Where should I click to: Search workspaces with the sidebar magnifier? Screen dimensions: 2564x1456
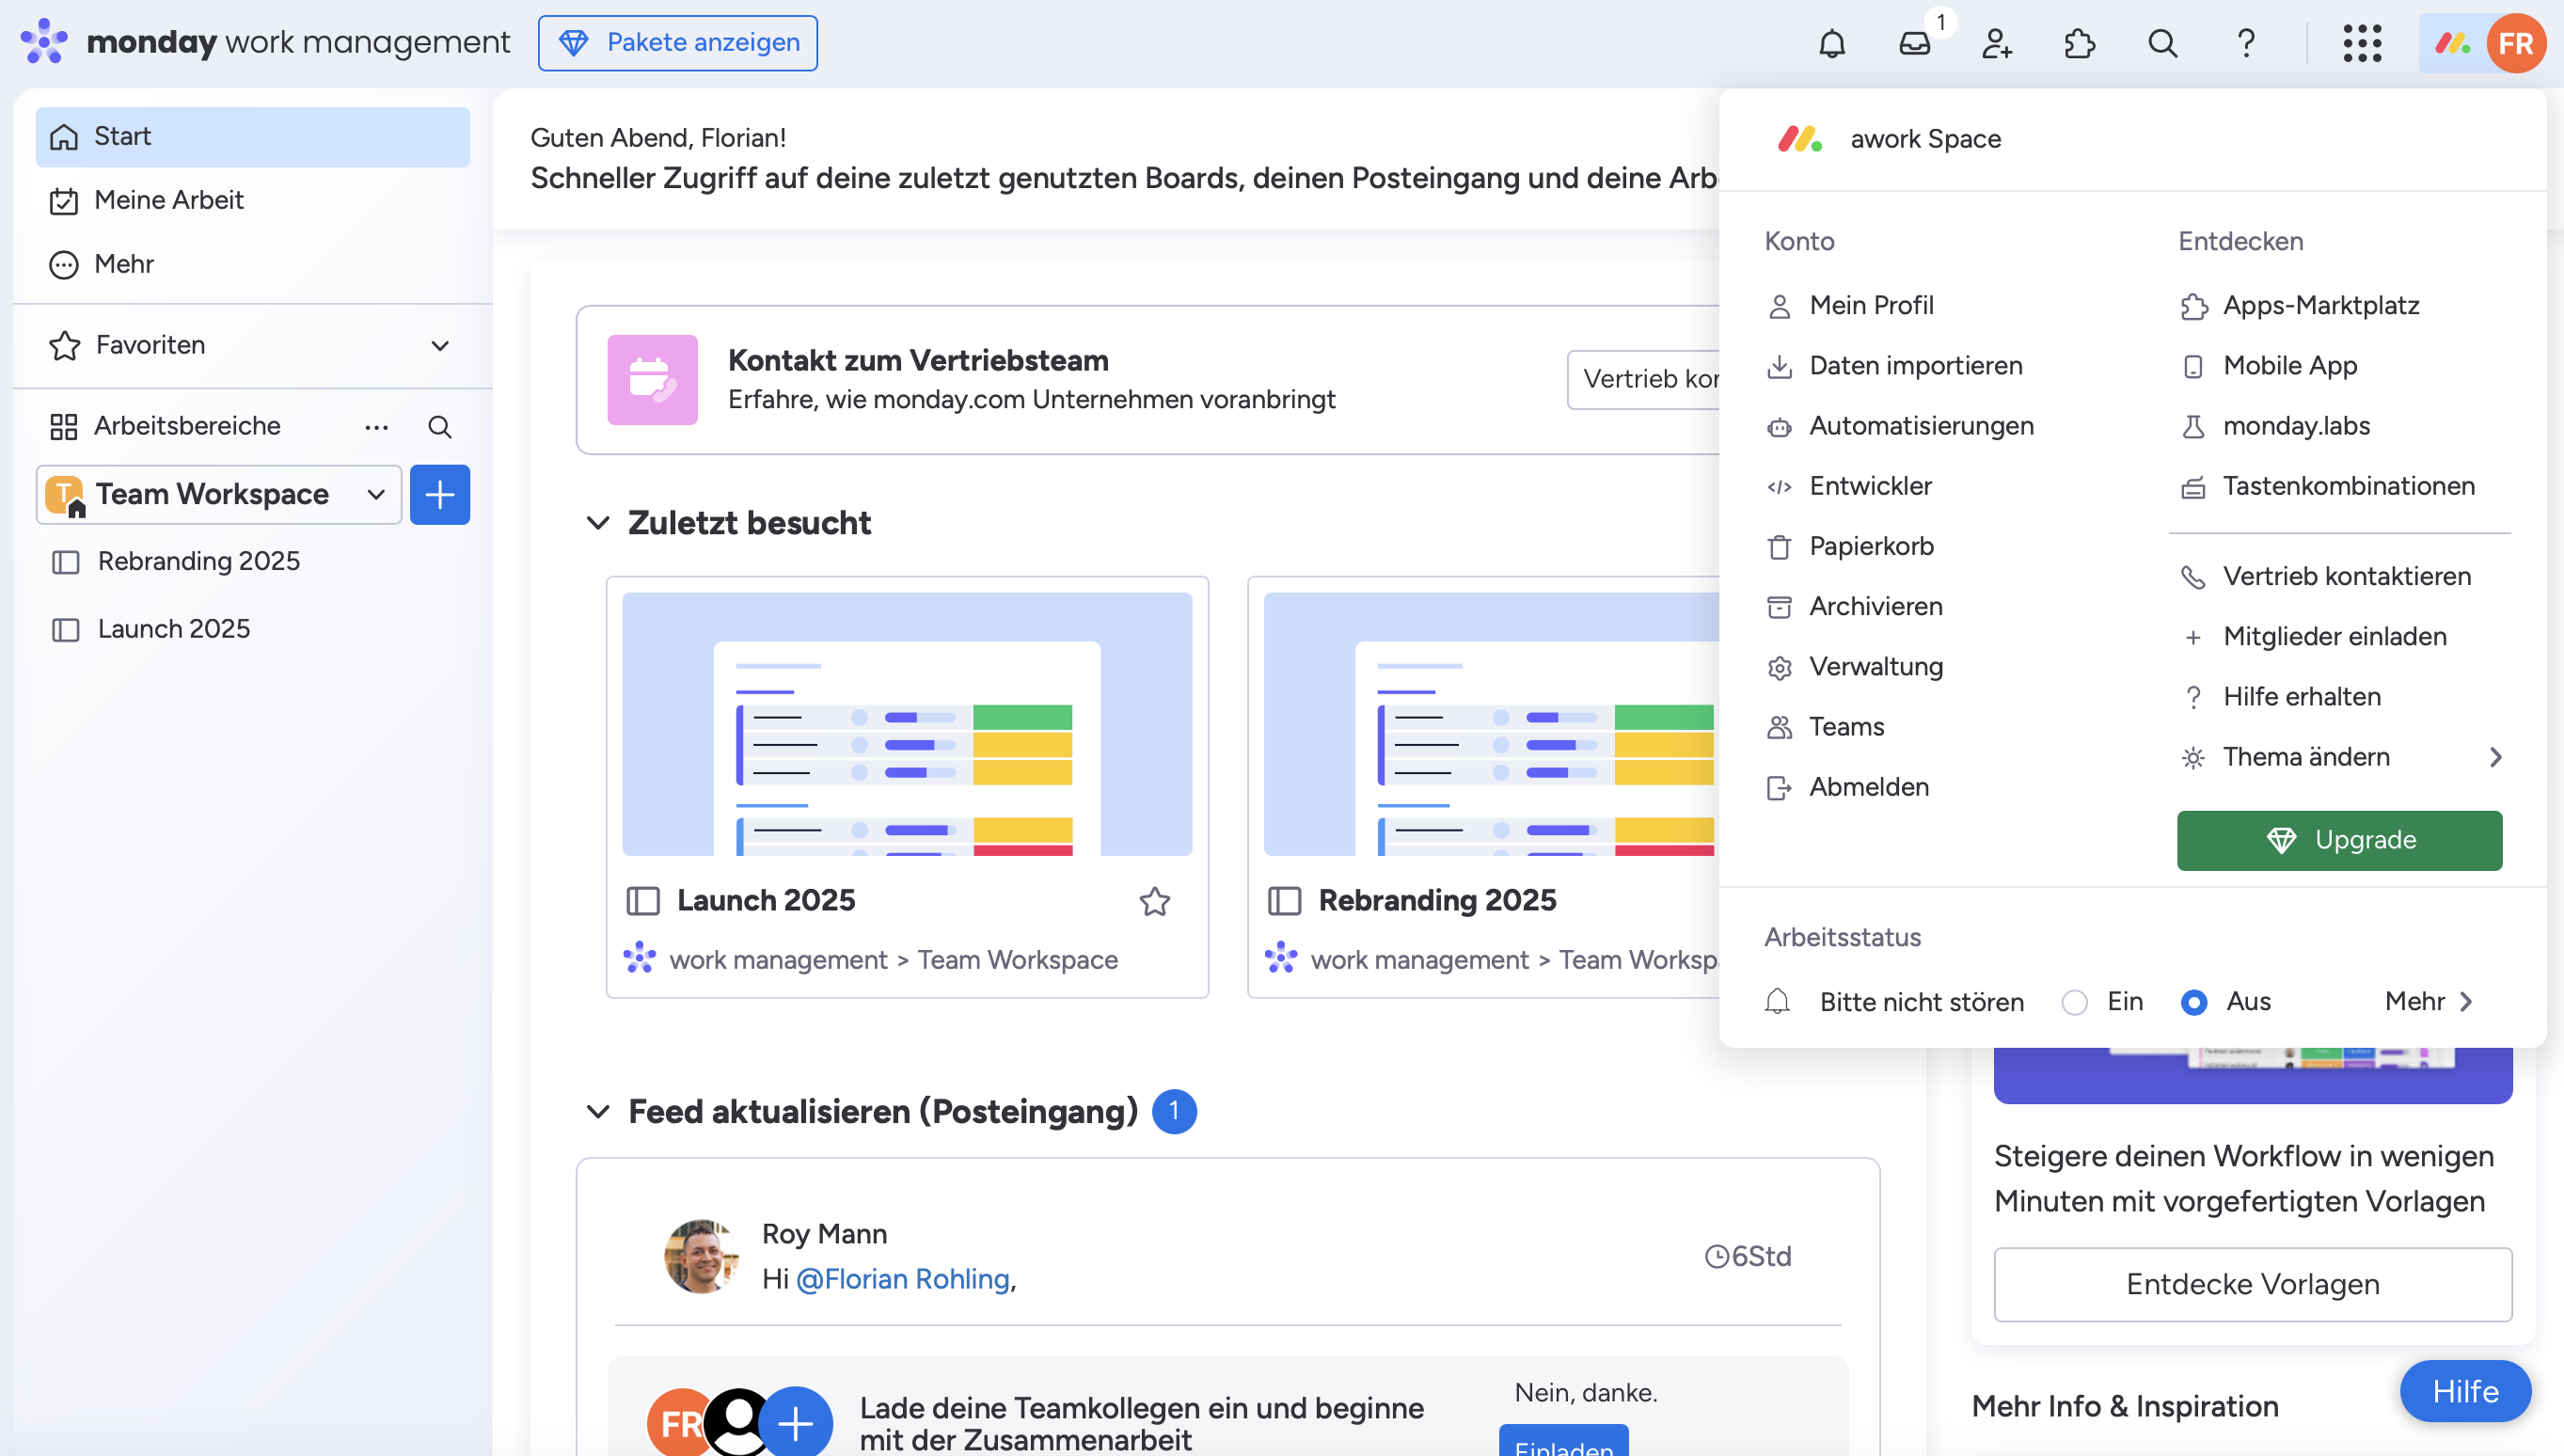pyautogui.click(x=440, y=427)
